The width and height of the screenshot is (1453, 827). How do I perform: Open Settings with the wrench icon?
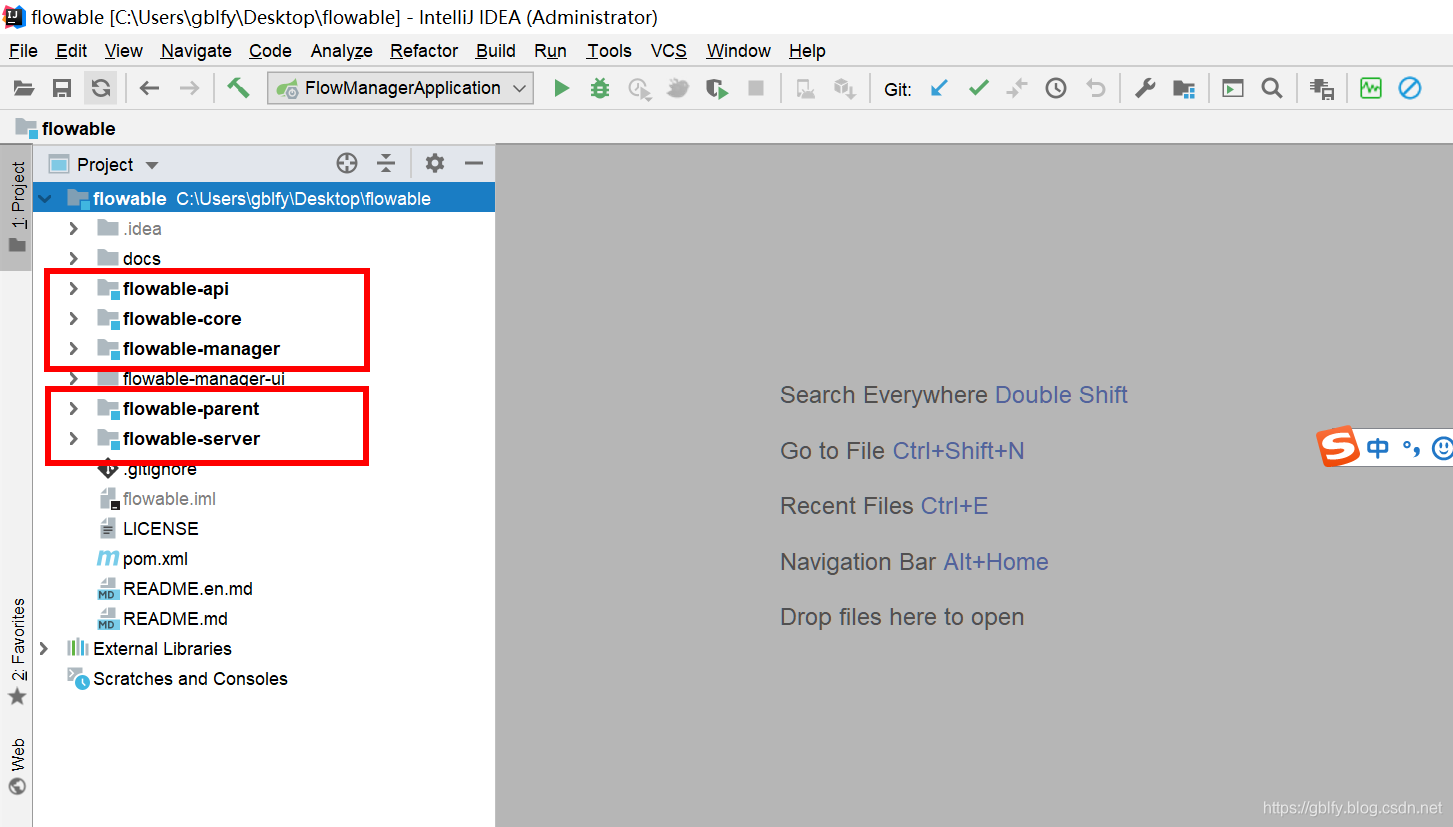point(1145,89)
